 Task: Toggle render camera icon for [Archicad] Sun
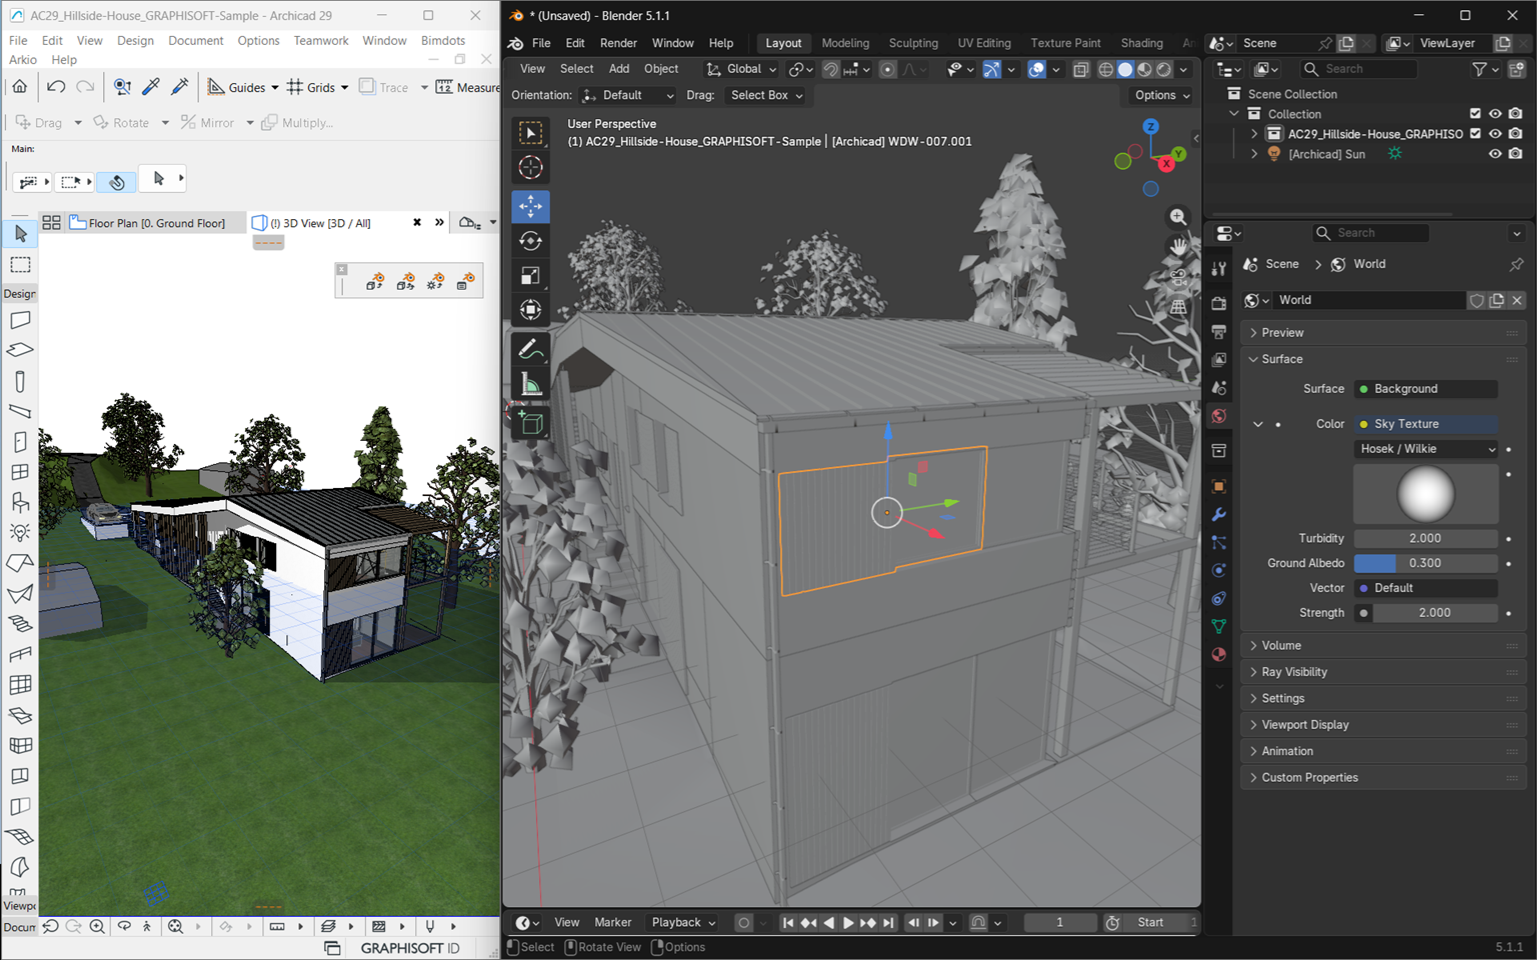click(x=1516, y=154)
